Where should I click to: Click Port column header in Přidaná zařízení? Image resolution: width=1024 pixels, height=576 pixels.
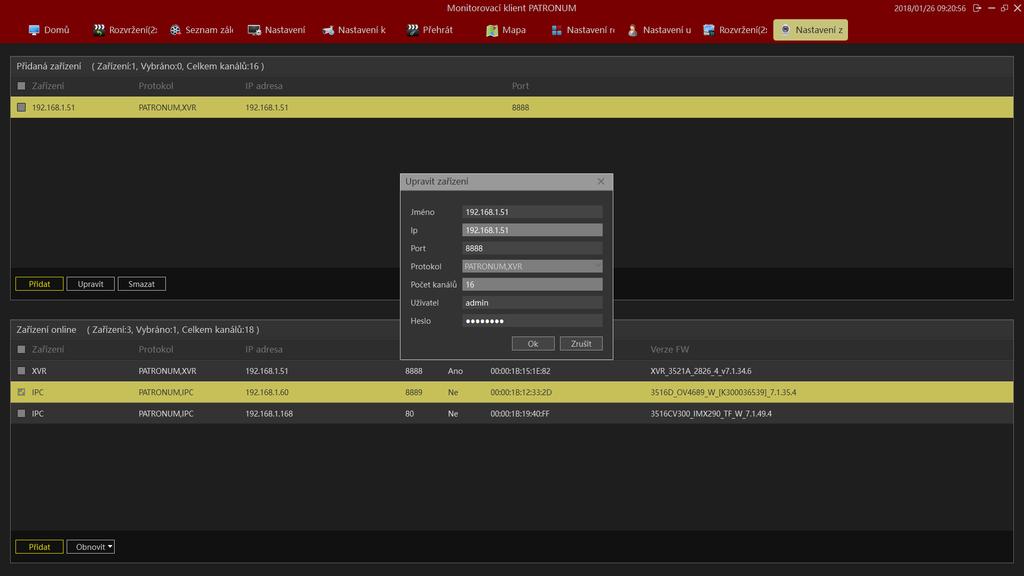520,86
